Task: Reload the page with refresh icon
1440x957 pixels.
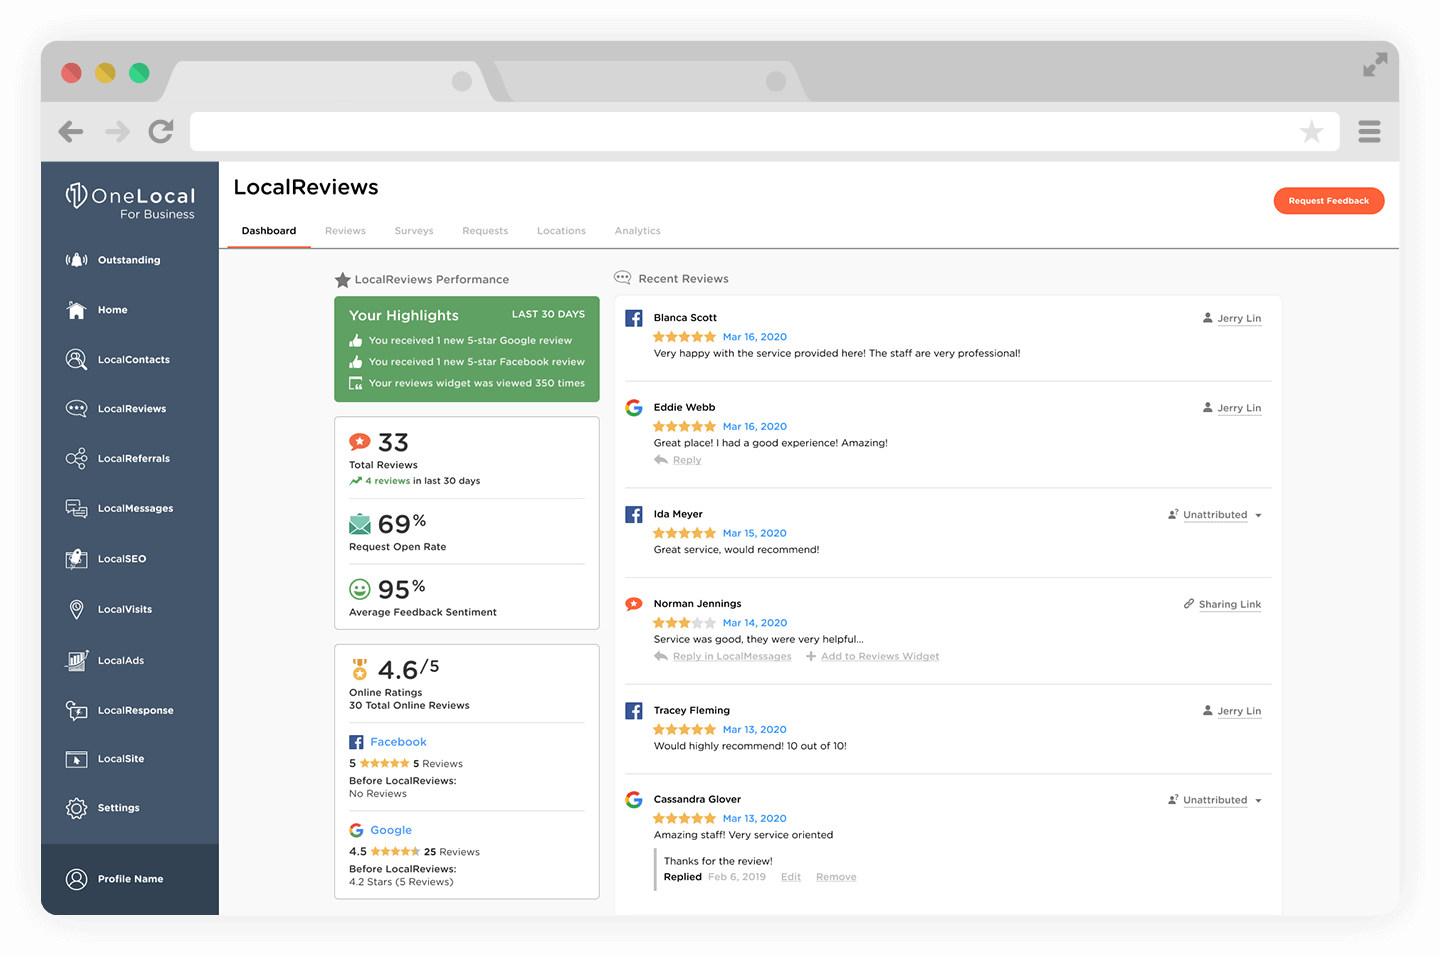Action: tap(161, 131)
